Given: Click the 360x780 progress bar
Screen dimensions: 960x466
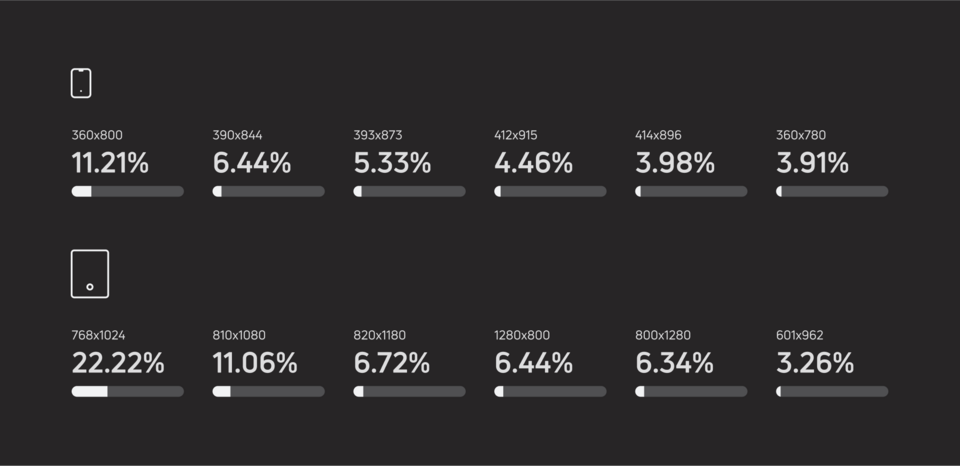Looking at the screenshot, I should 832,191.
